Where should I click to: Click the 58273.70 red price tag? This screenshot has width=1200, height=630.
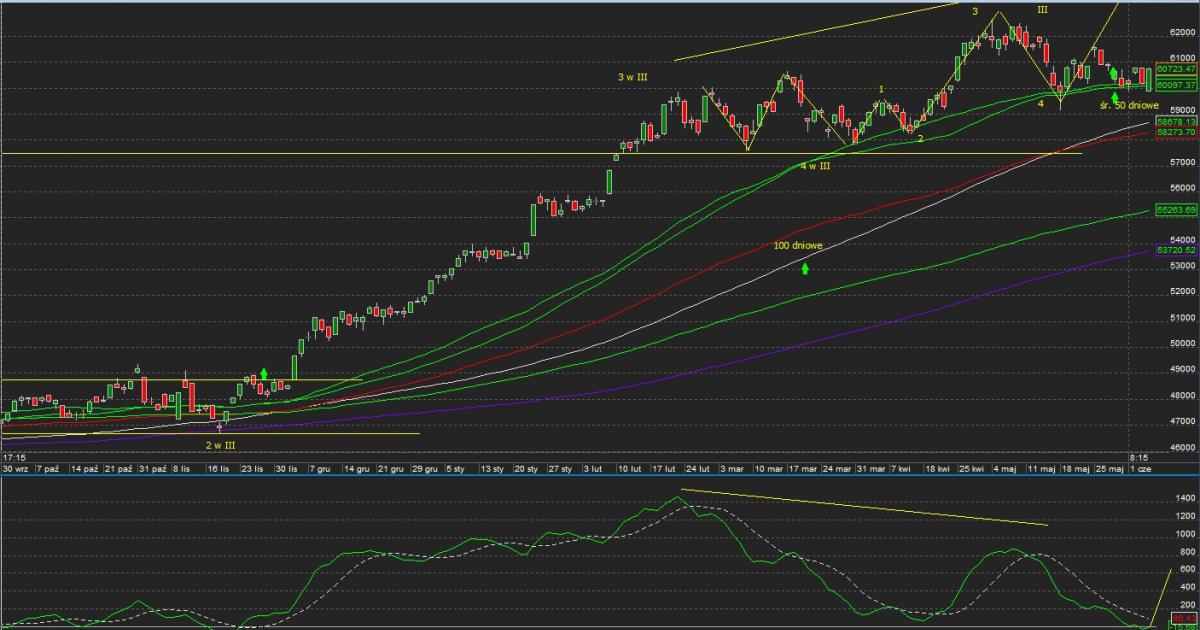[1176, 132]
